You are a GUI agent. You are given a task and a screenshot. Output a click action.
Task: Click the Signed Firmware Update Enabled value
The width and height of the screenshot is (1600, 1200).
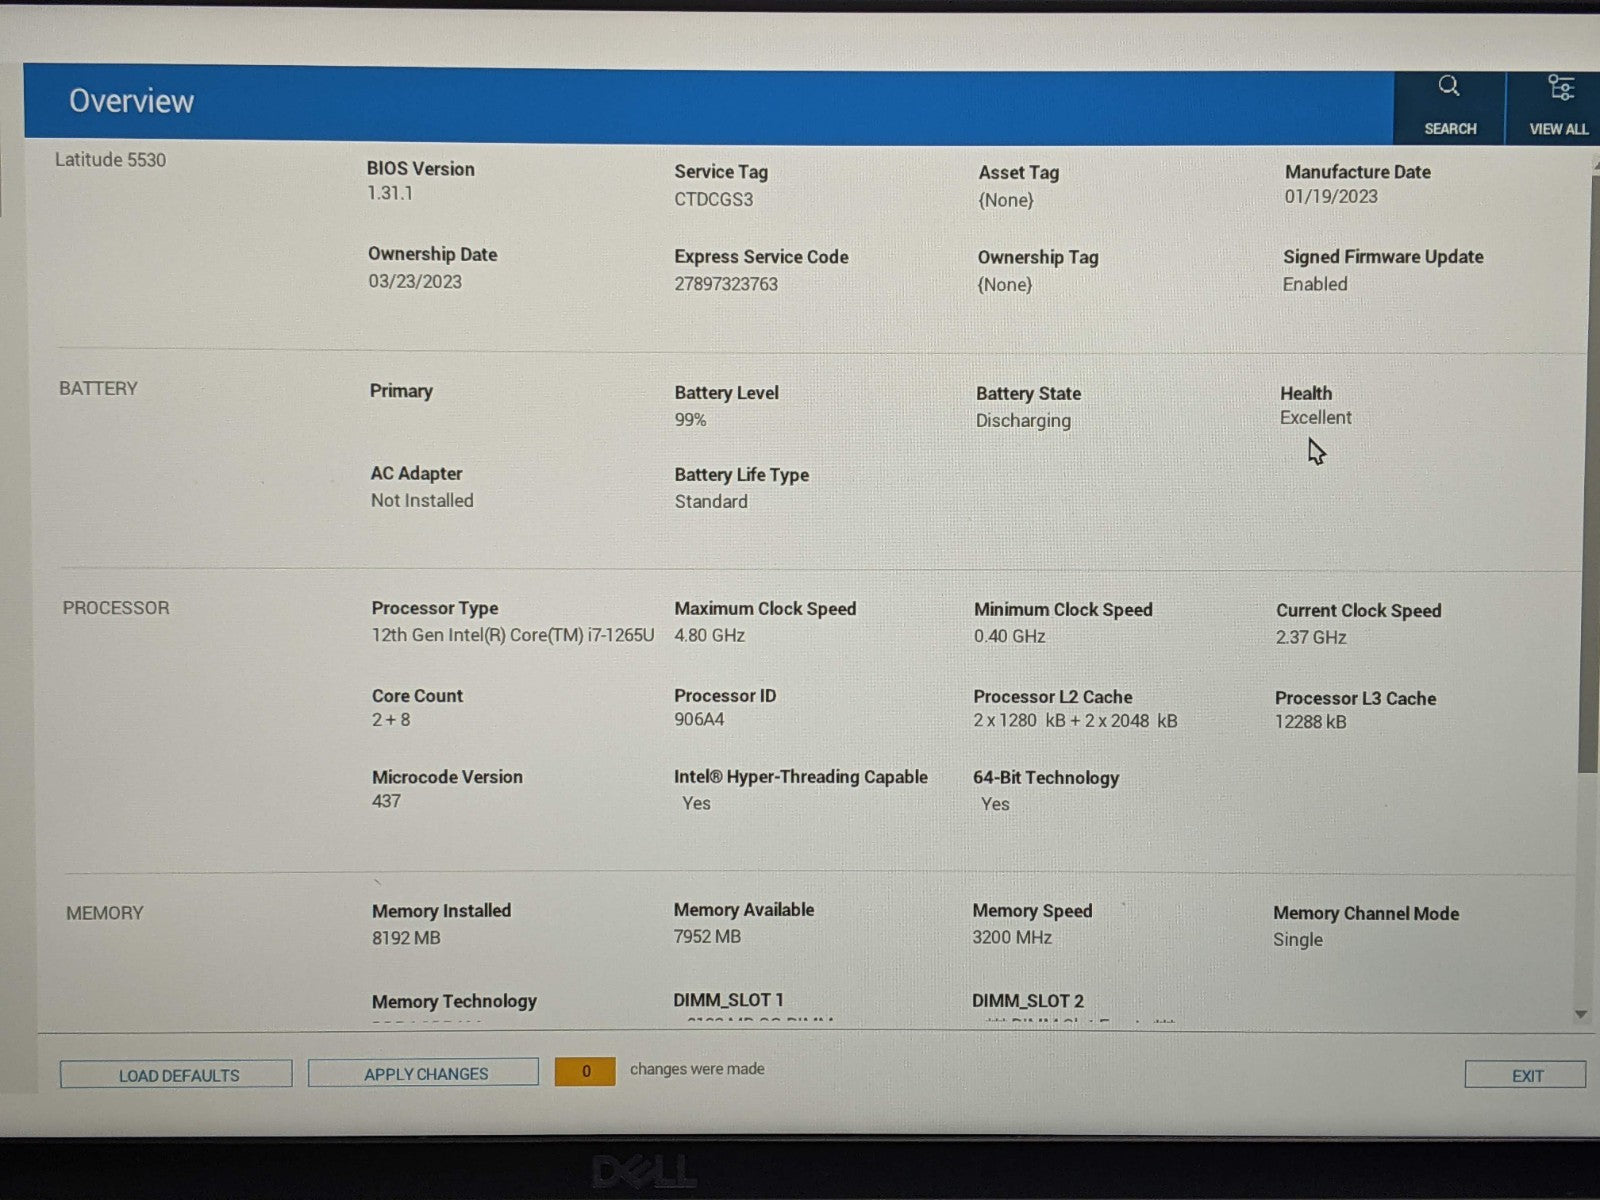tap(1315, 284)
